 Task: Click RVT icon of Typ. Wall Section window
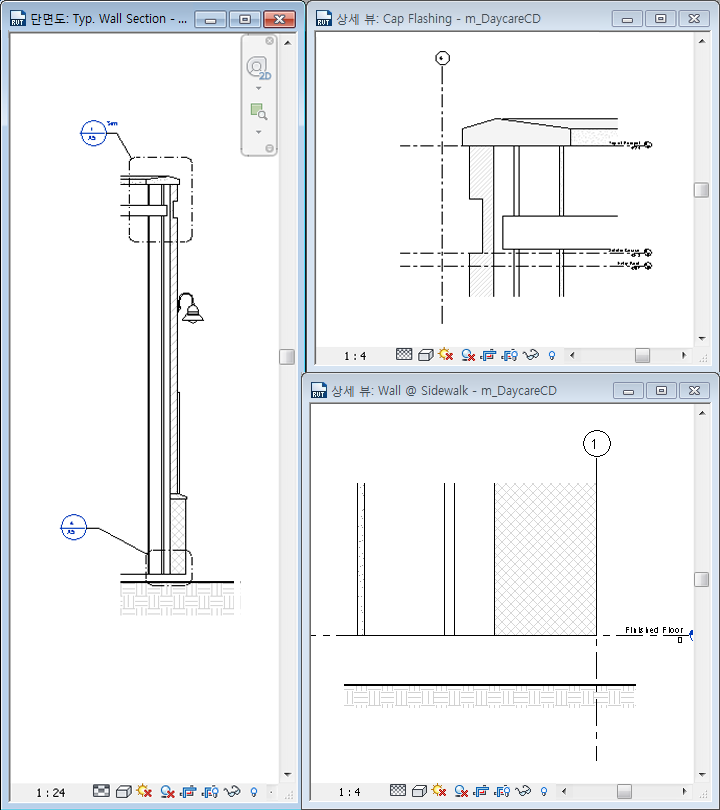pos(17,19)
